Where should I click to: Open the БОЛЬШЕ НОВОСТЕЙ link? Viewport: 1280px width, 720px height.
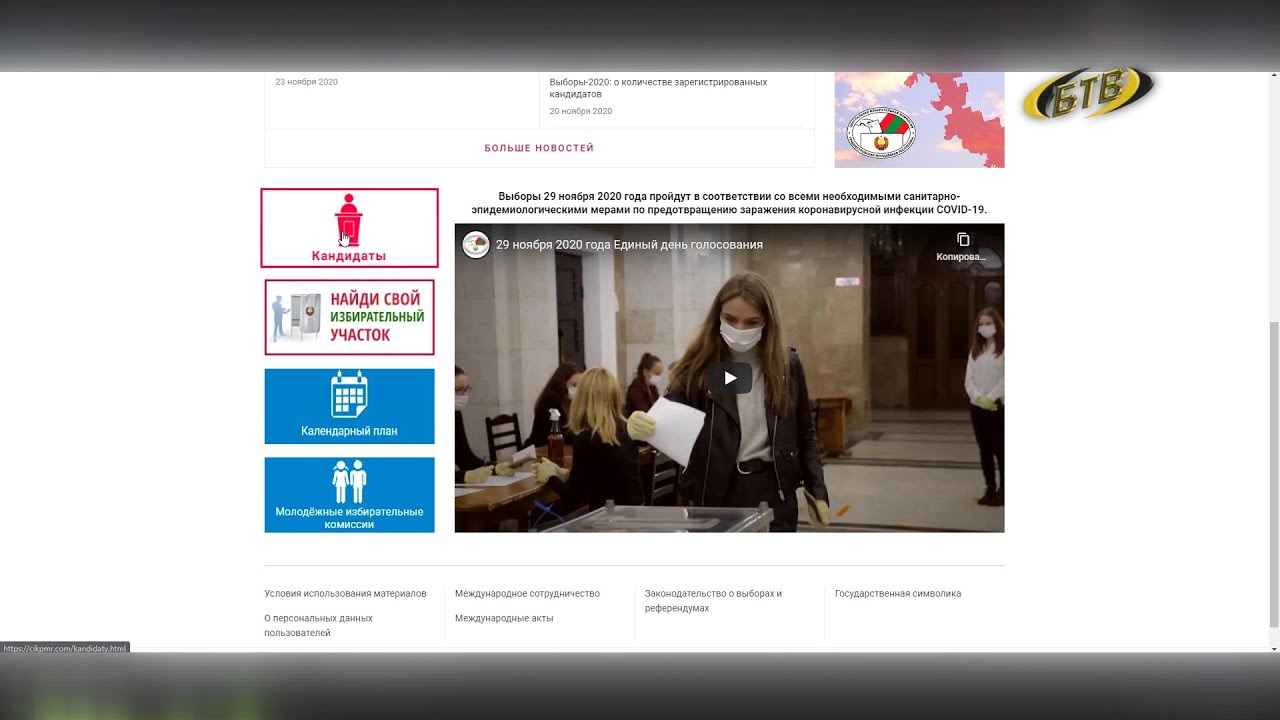click(539, 148)
